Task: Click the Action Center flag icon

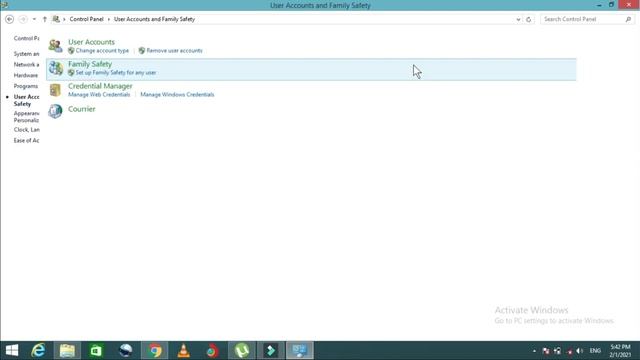Action: click(546, 351)
